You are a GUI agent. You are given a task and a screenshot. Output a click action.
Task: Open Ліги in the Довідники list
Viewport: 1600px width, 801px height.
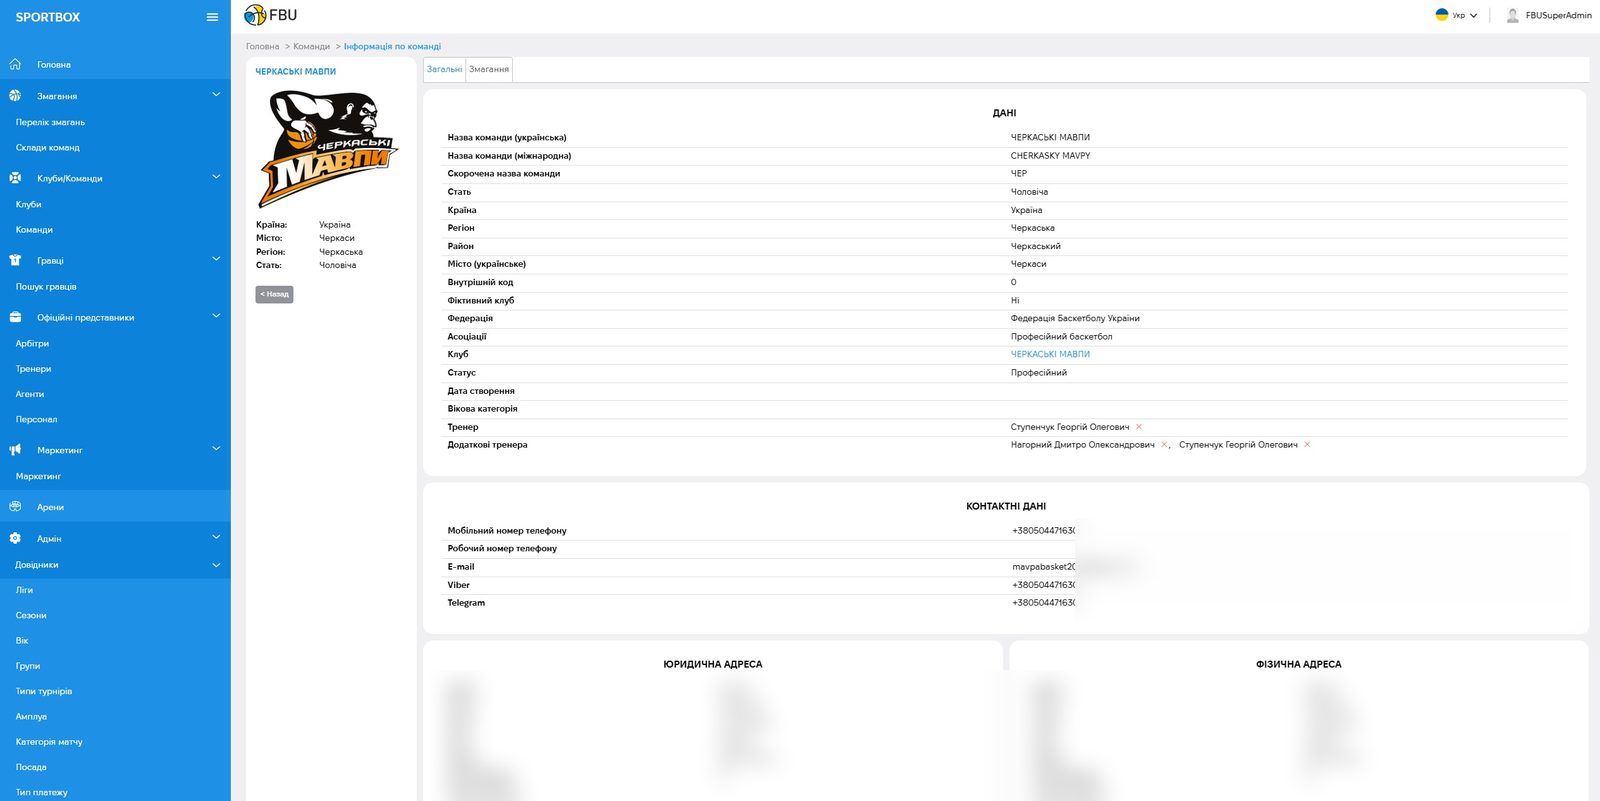(x=24, y=590)
